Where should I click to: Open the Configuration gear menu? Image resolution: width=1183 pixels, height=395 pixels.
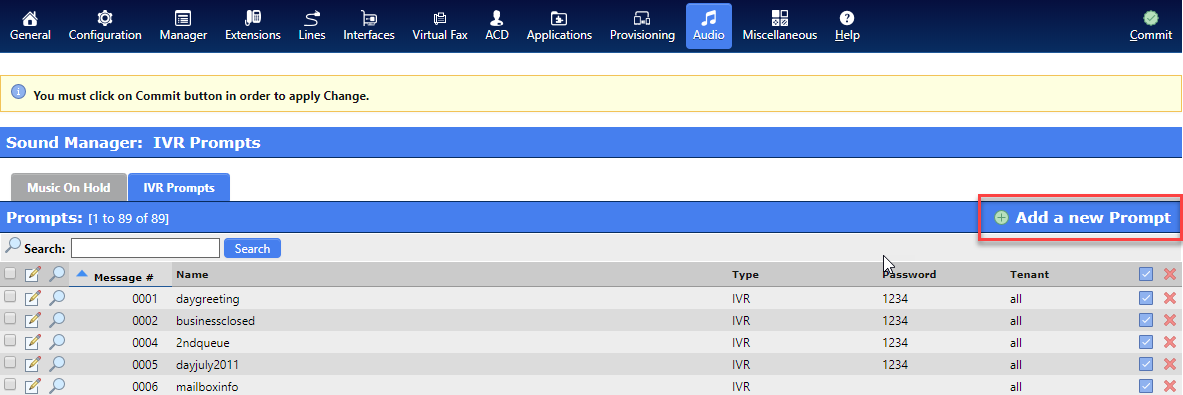point(105,26)
